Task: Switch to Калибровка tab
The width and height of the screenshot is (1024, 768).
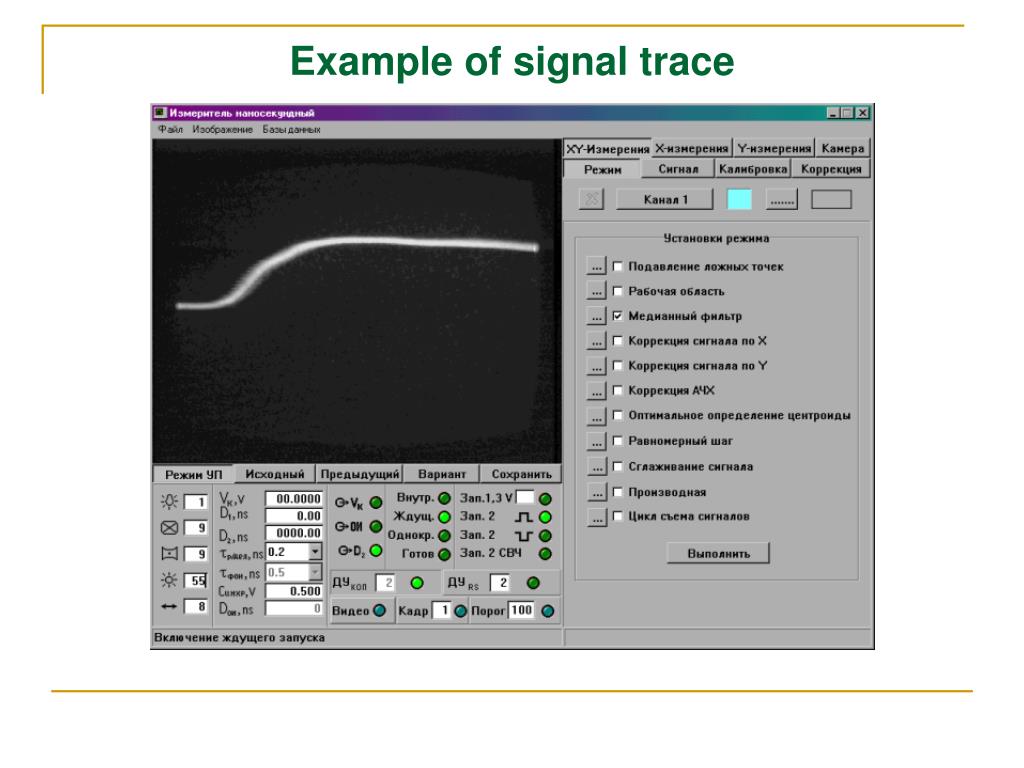Action: (753, 169)
